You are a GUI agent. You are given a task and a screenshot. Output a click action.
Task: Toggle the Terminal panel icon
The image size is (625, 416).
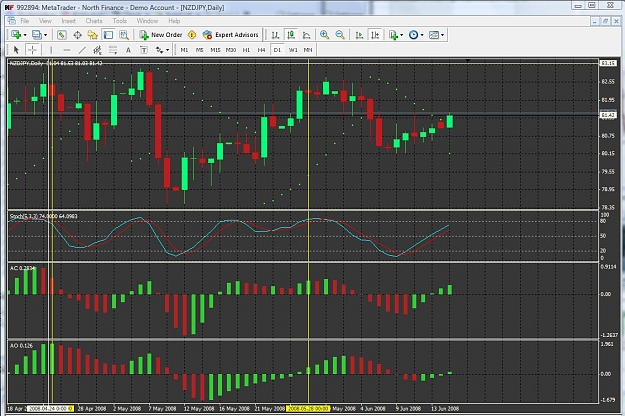pyautogui.click(x=108, y=35)
